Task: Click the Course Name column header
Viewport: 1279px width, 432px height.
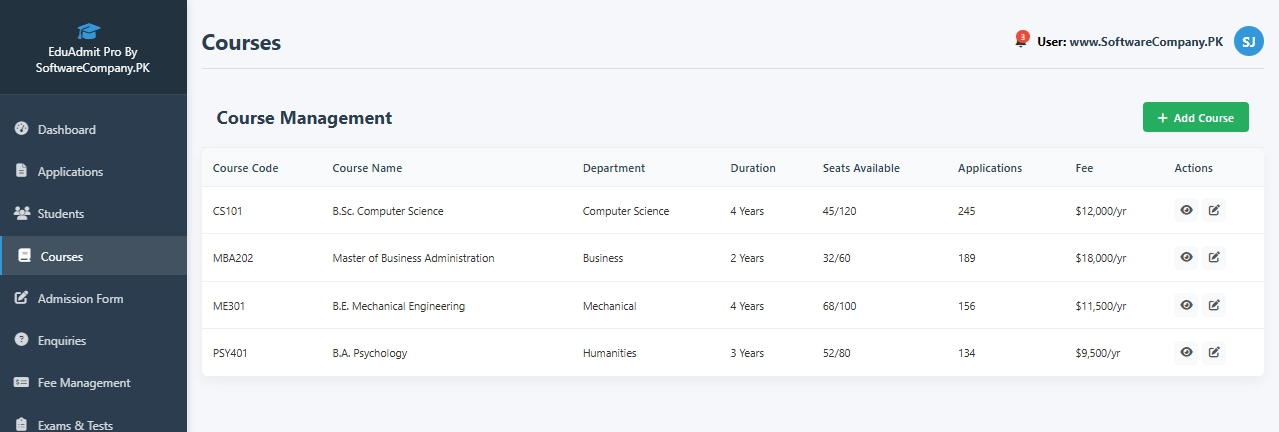Action: pyautogui.click(x=367, y=168)
